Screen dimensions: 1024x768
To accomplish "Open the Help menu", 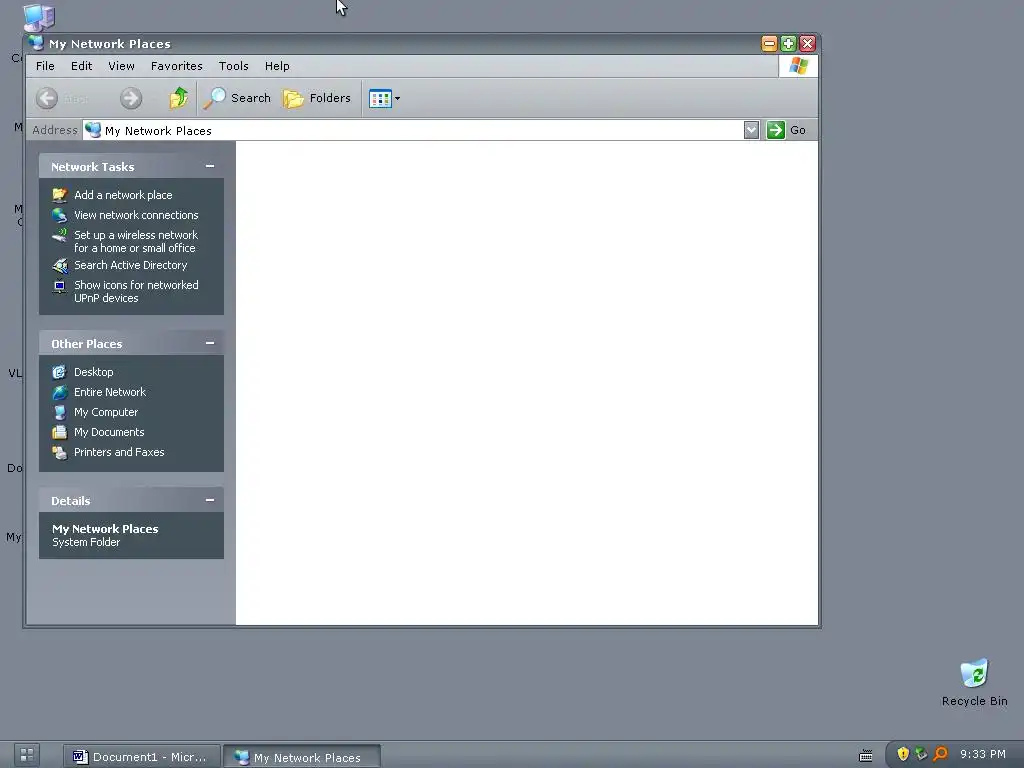I will point(277,66).
